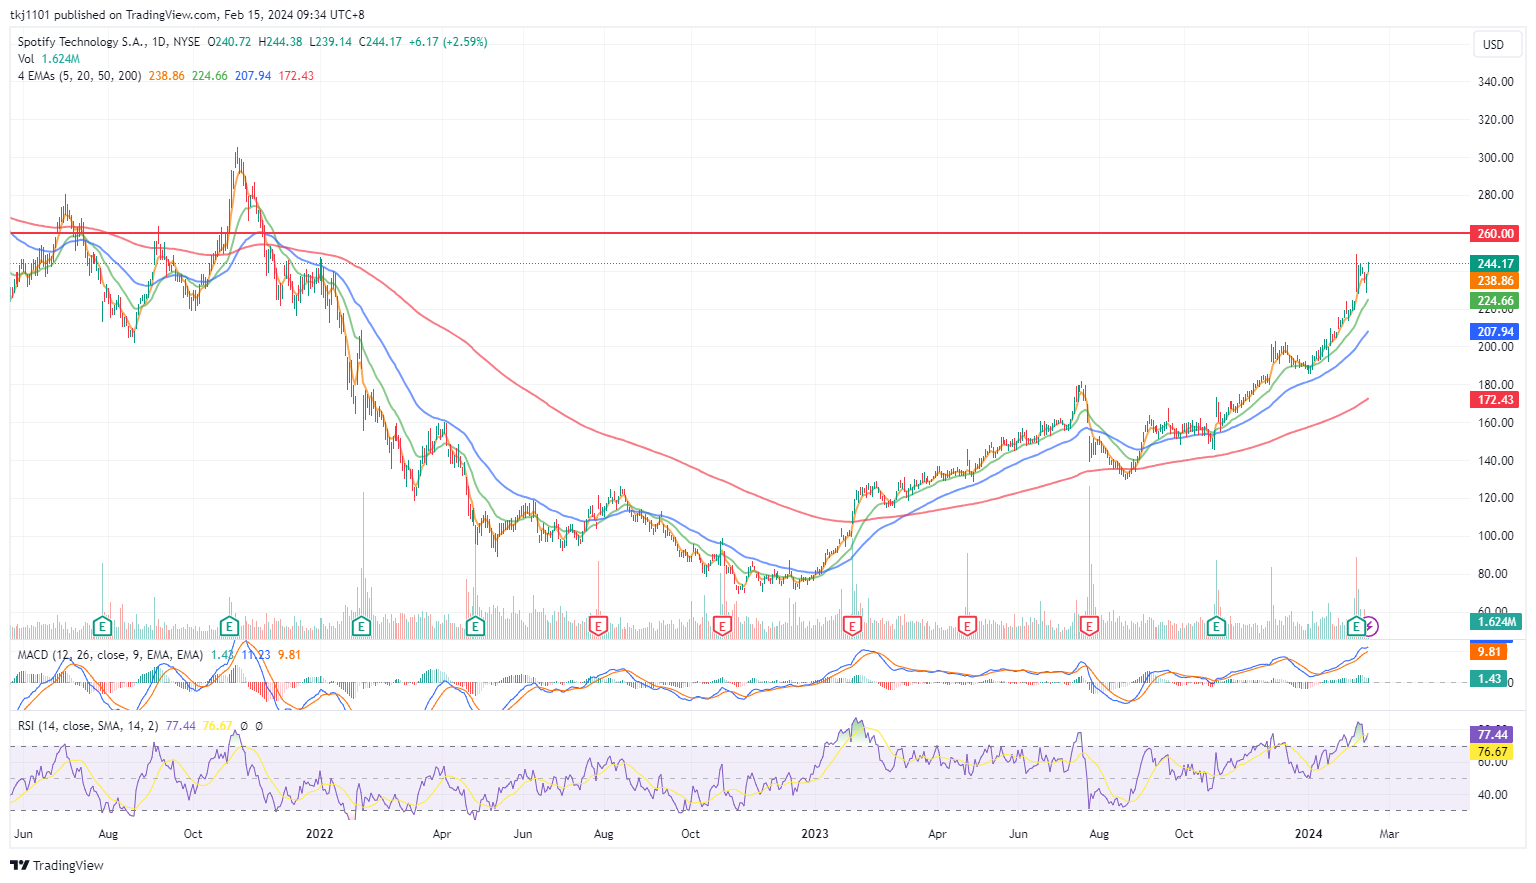Click the +6.17 (+2.59%) change value
1536x883 pixels.
coord(448,42)
